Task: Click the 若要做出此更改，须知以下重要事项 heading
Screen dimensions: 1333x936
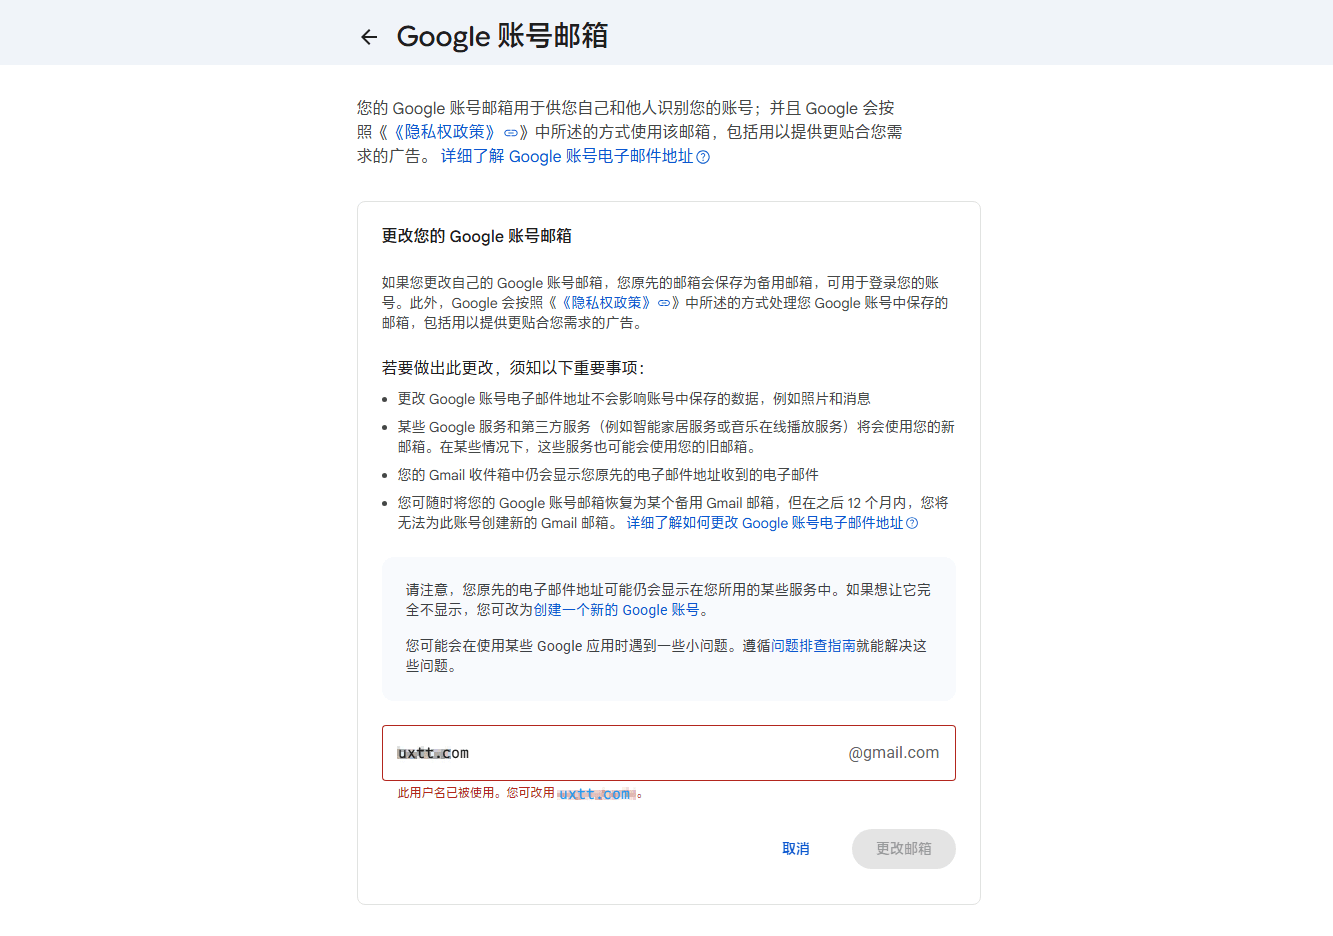Action: pos(513,368)
